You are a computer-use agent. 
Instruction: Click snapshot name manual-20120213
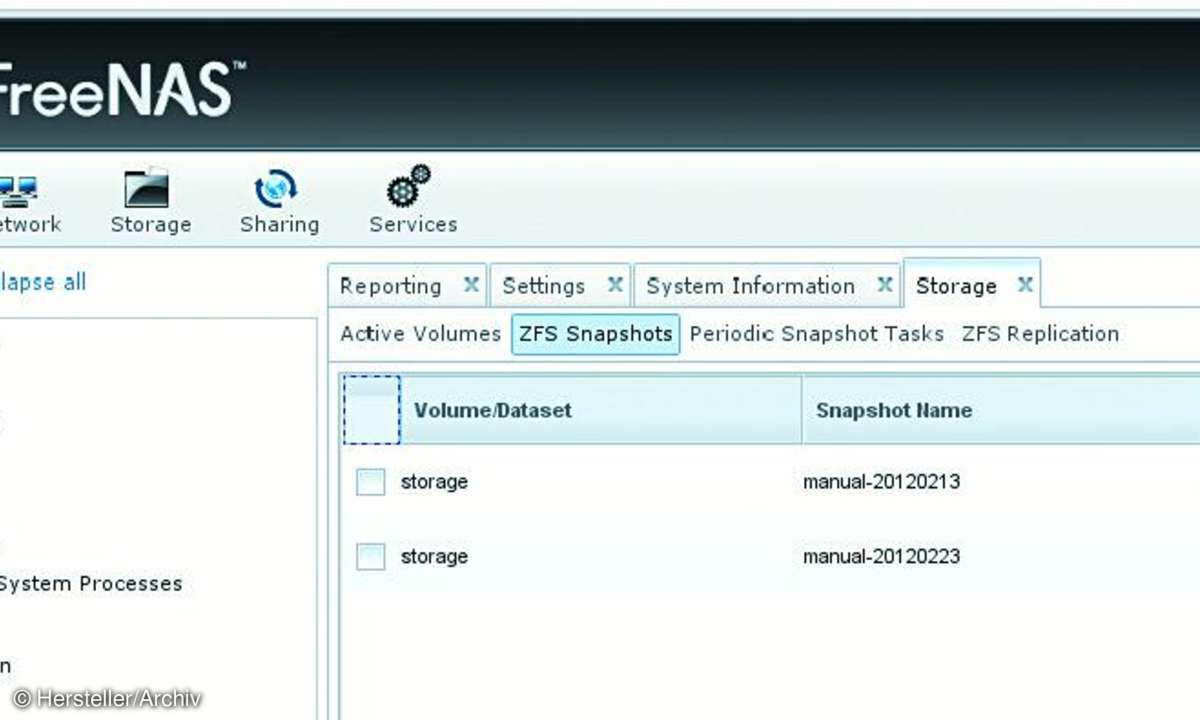coord(881,482)
